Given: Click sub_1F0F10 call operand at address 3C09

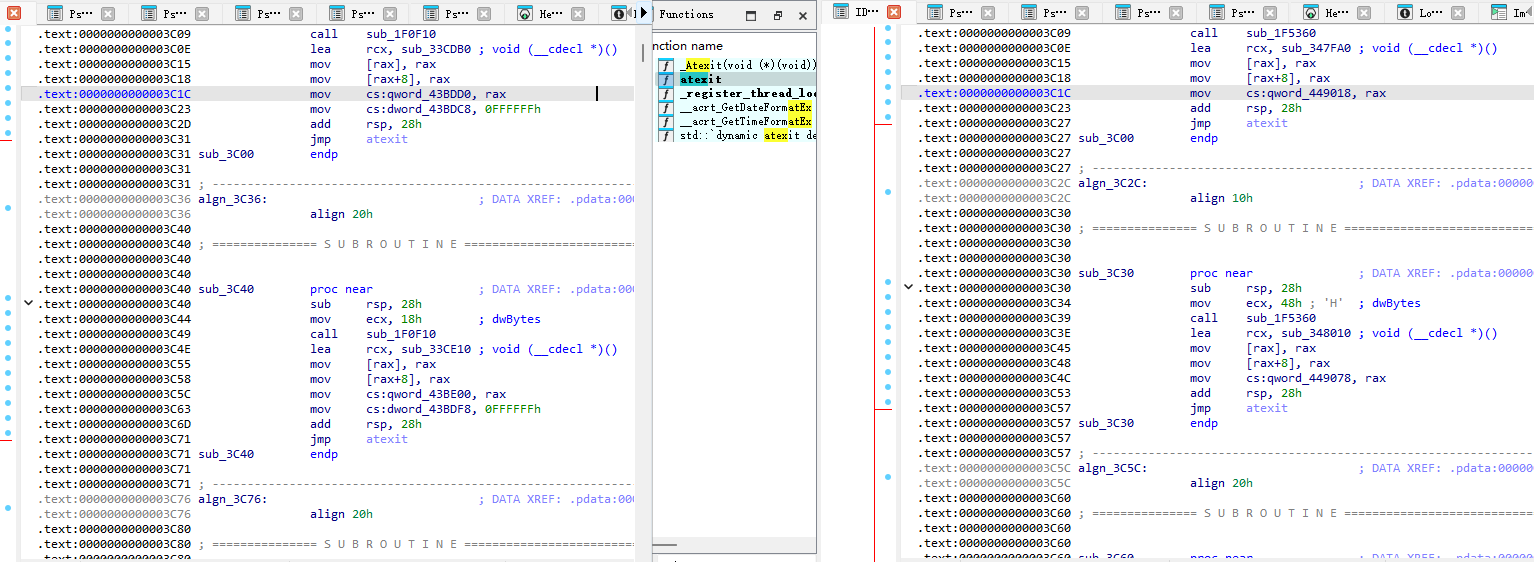Looking at the screenshot, I should pyautogui.click(x=401, y=34).
